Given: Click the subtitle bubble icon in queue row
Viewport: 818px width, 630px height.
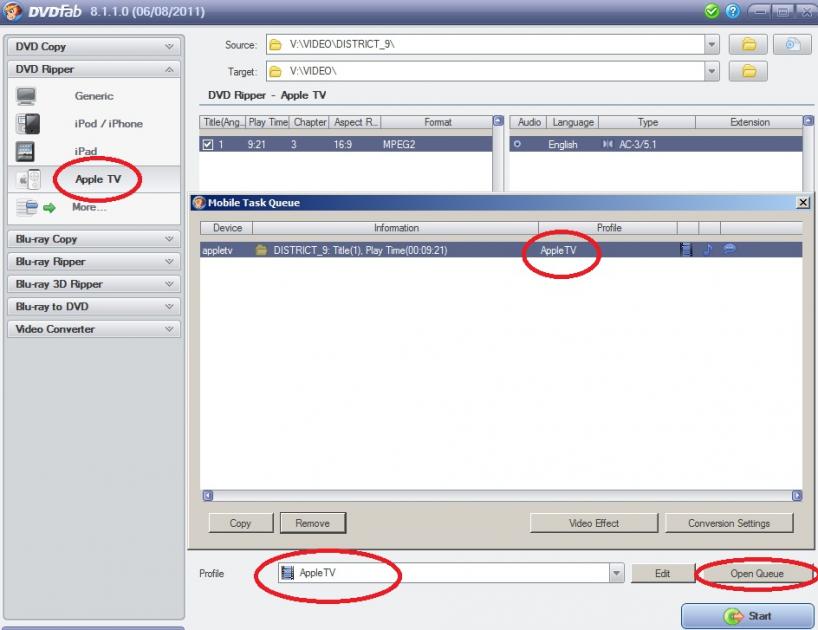Looking at the screenshot, I should (729, 249).
